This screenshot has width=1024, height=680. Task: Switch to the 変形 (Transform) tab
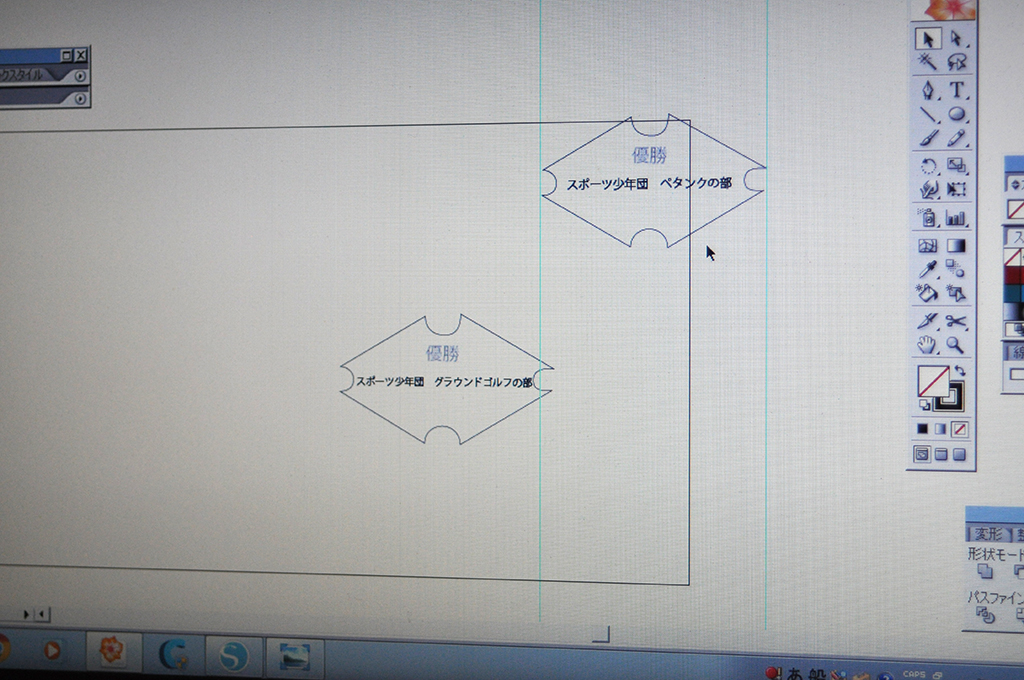click(988, 534)
